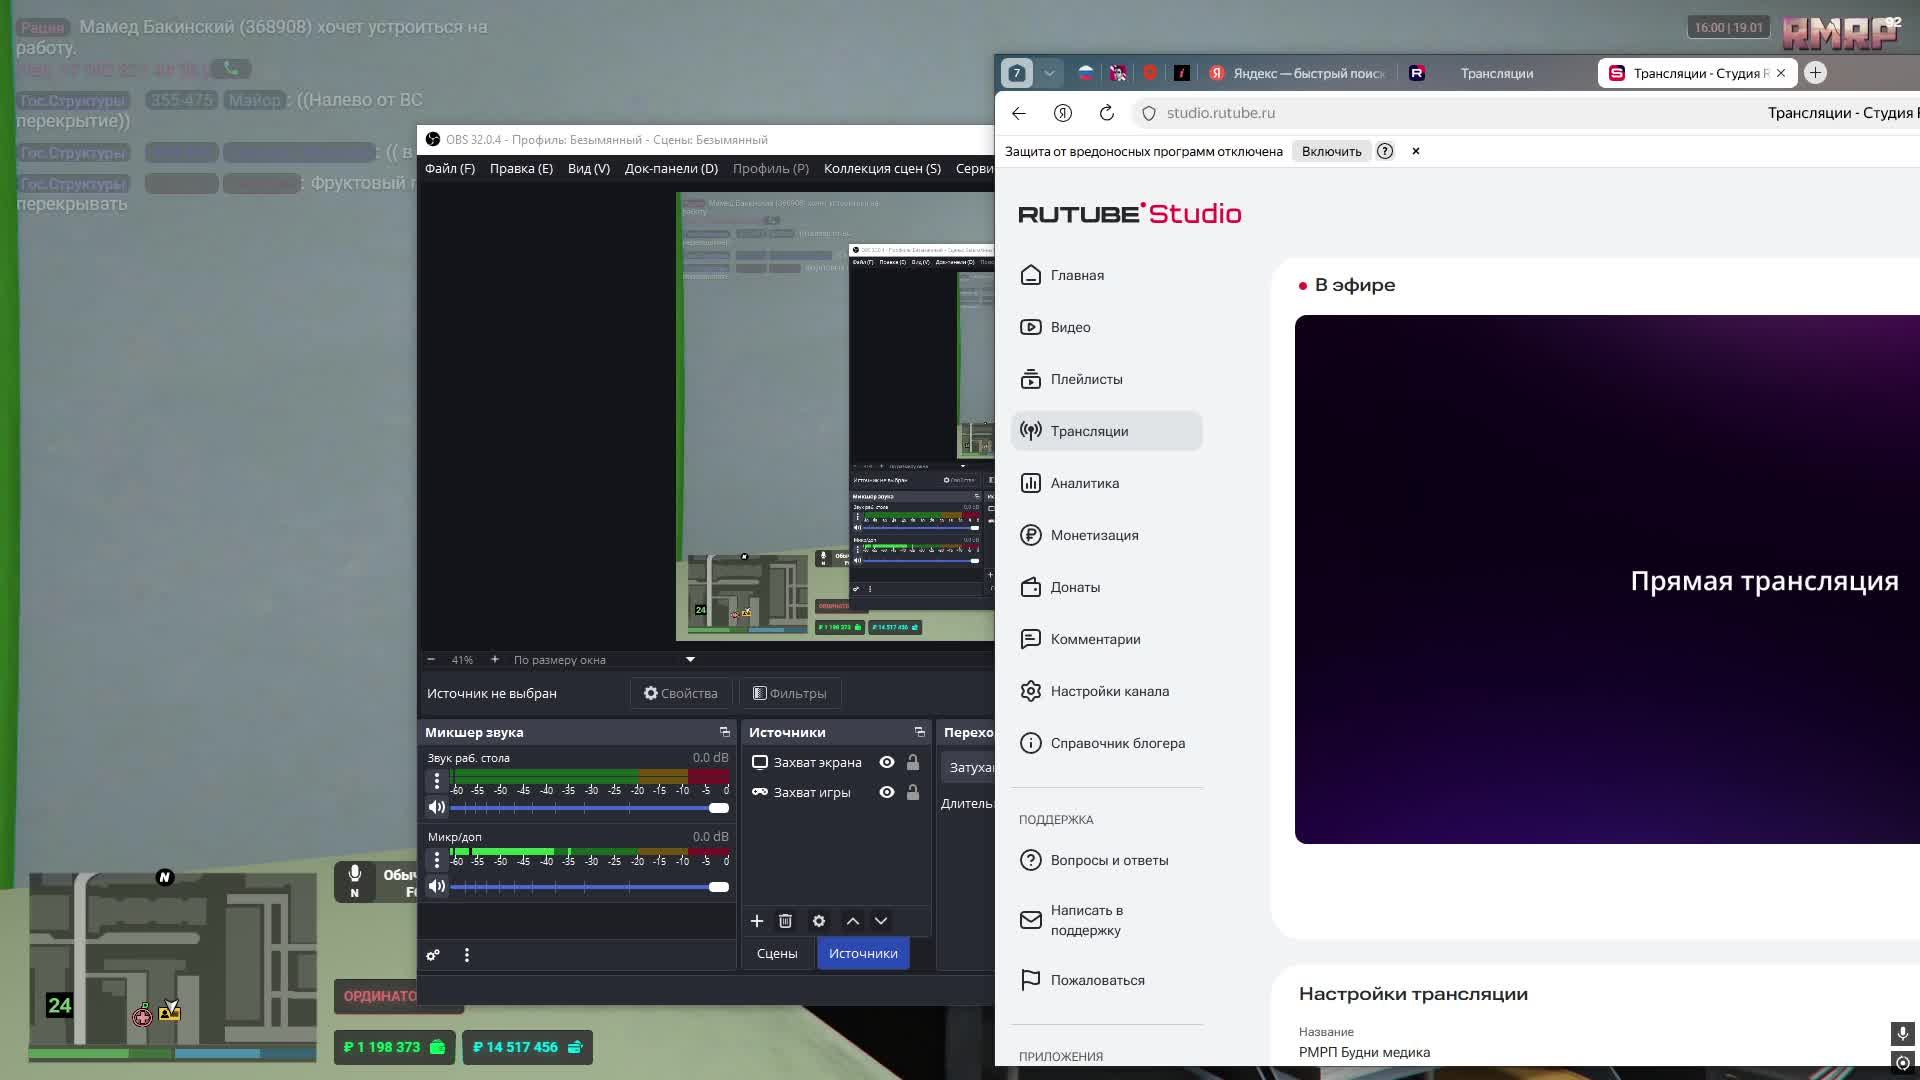1920x1080 pixels.
Task: Click the trash icon to remove source
Action: pyautogui.click(x=785, y=921)
